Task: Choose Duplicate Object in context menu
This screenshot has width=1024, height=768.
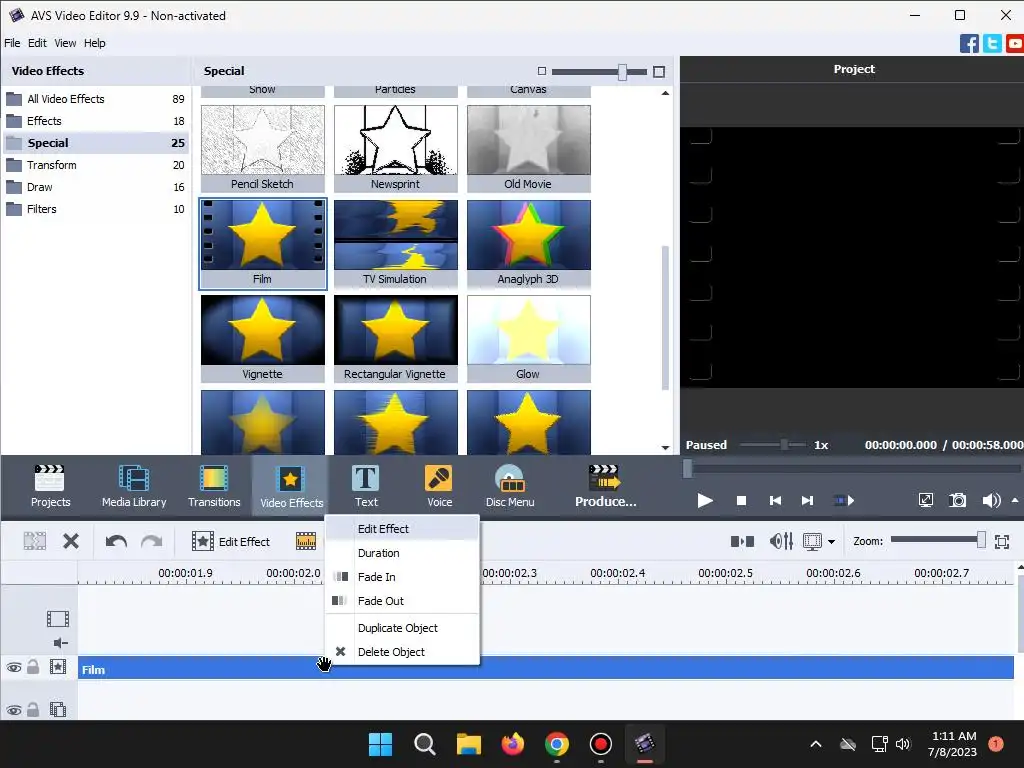Action: pyautogui.click(x=402, y=628)
